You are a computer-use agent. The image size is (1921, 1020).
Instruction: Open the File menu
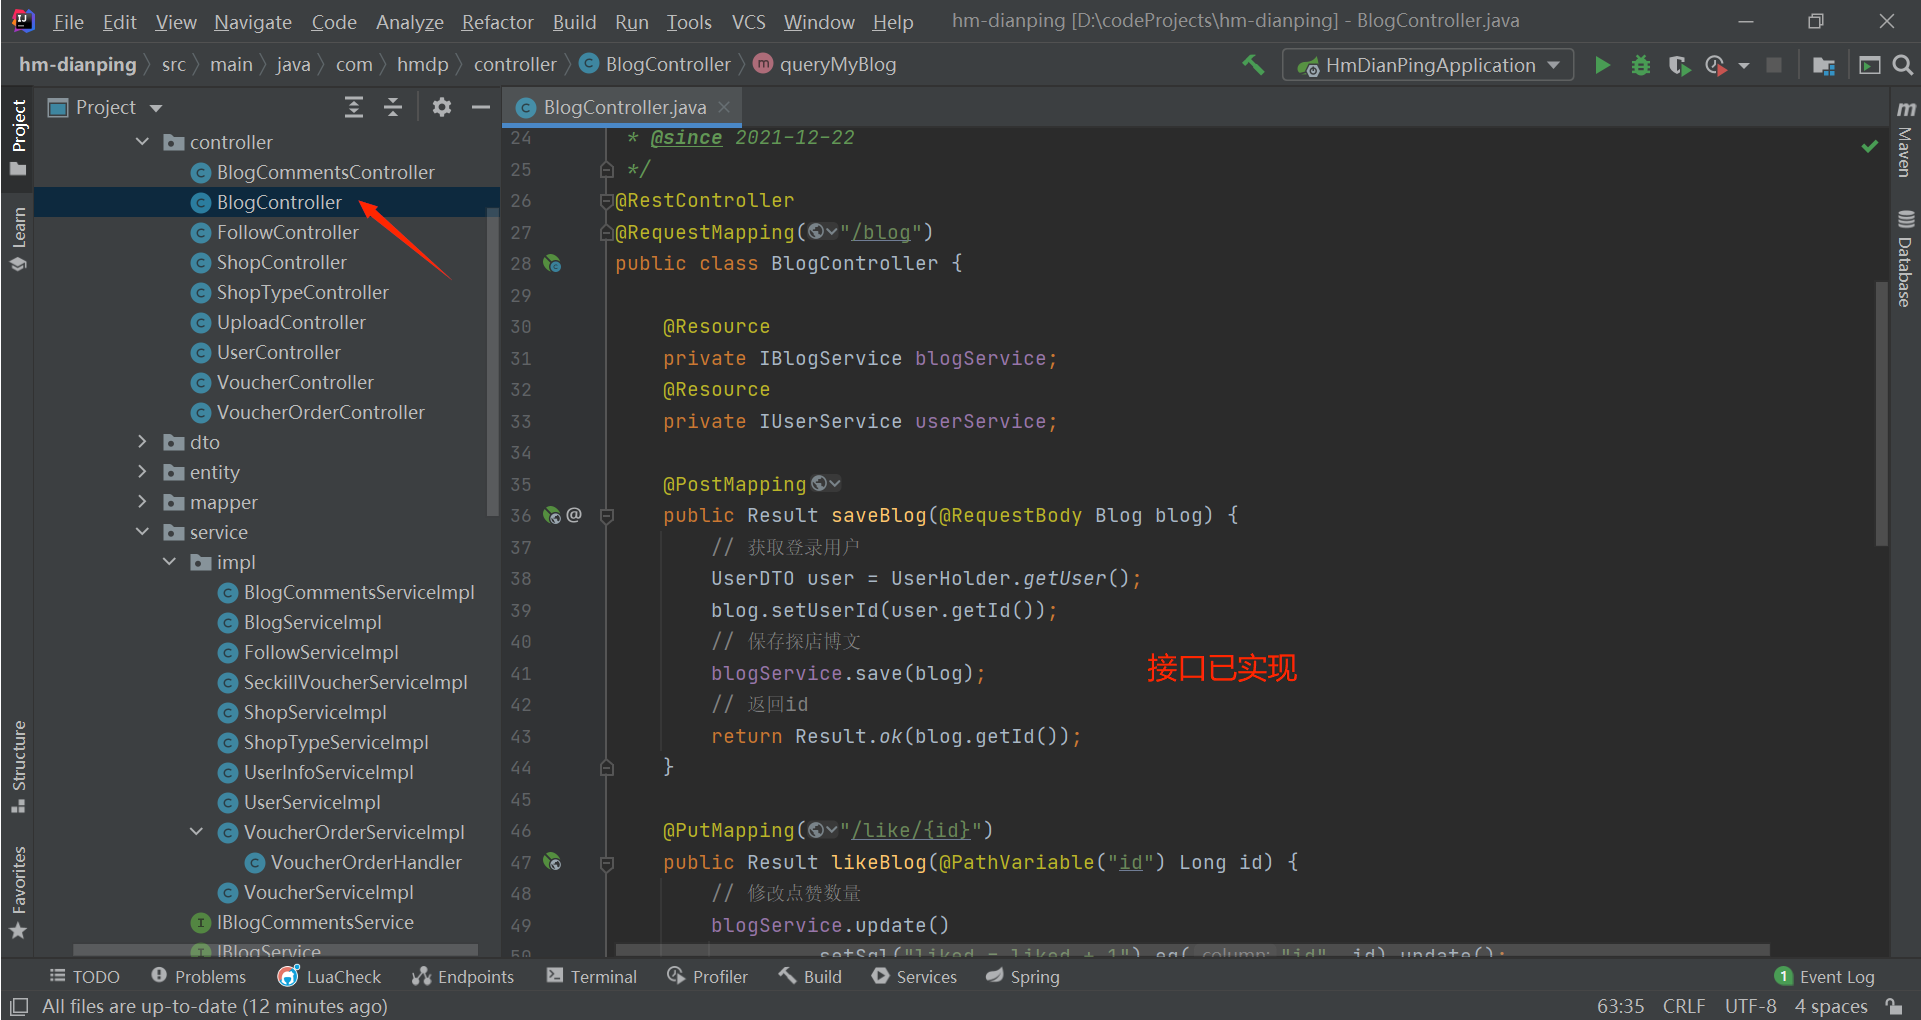(x=68, y=22)
